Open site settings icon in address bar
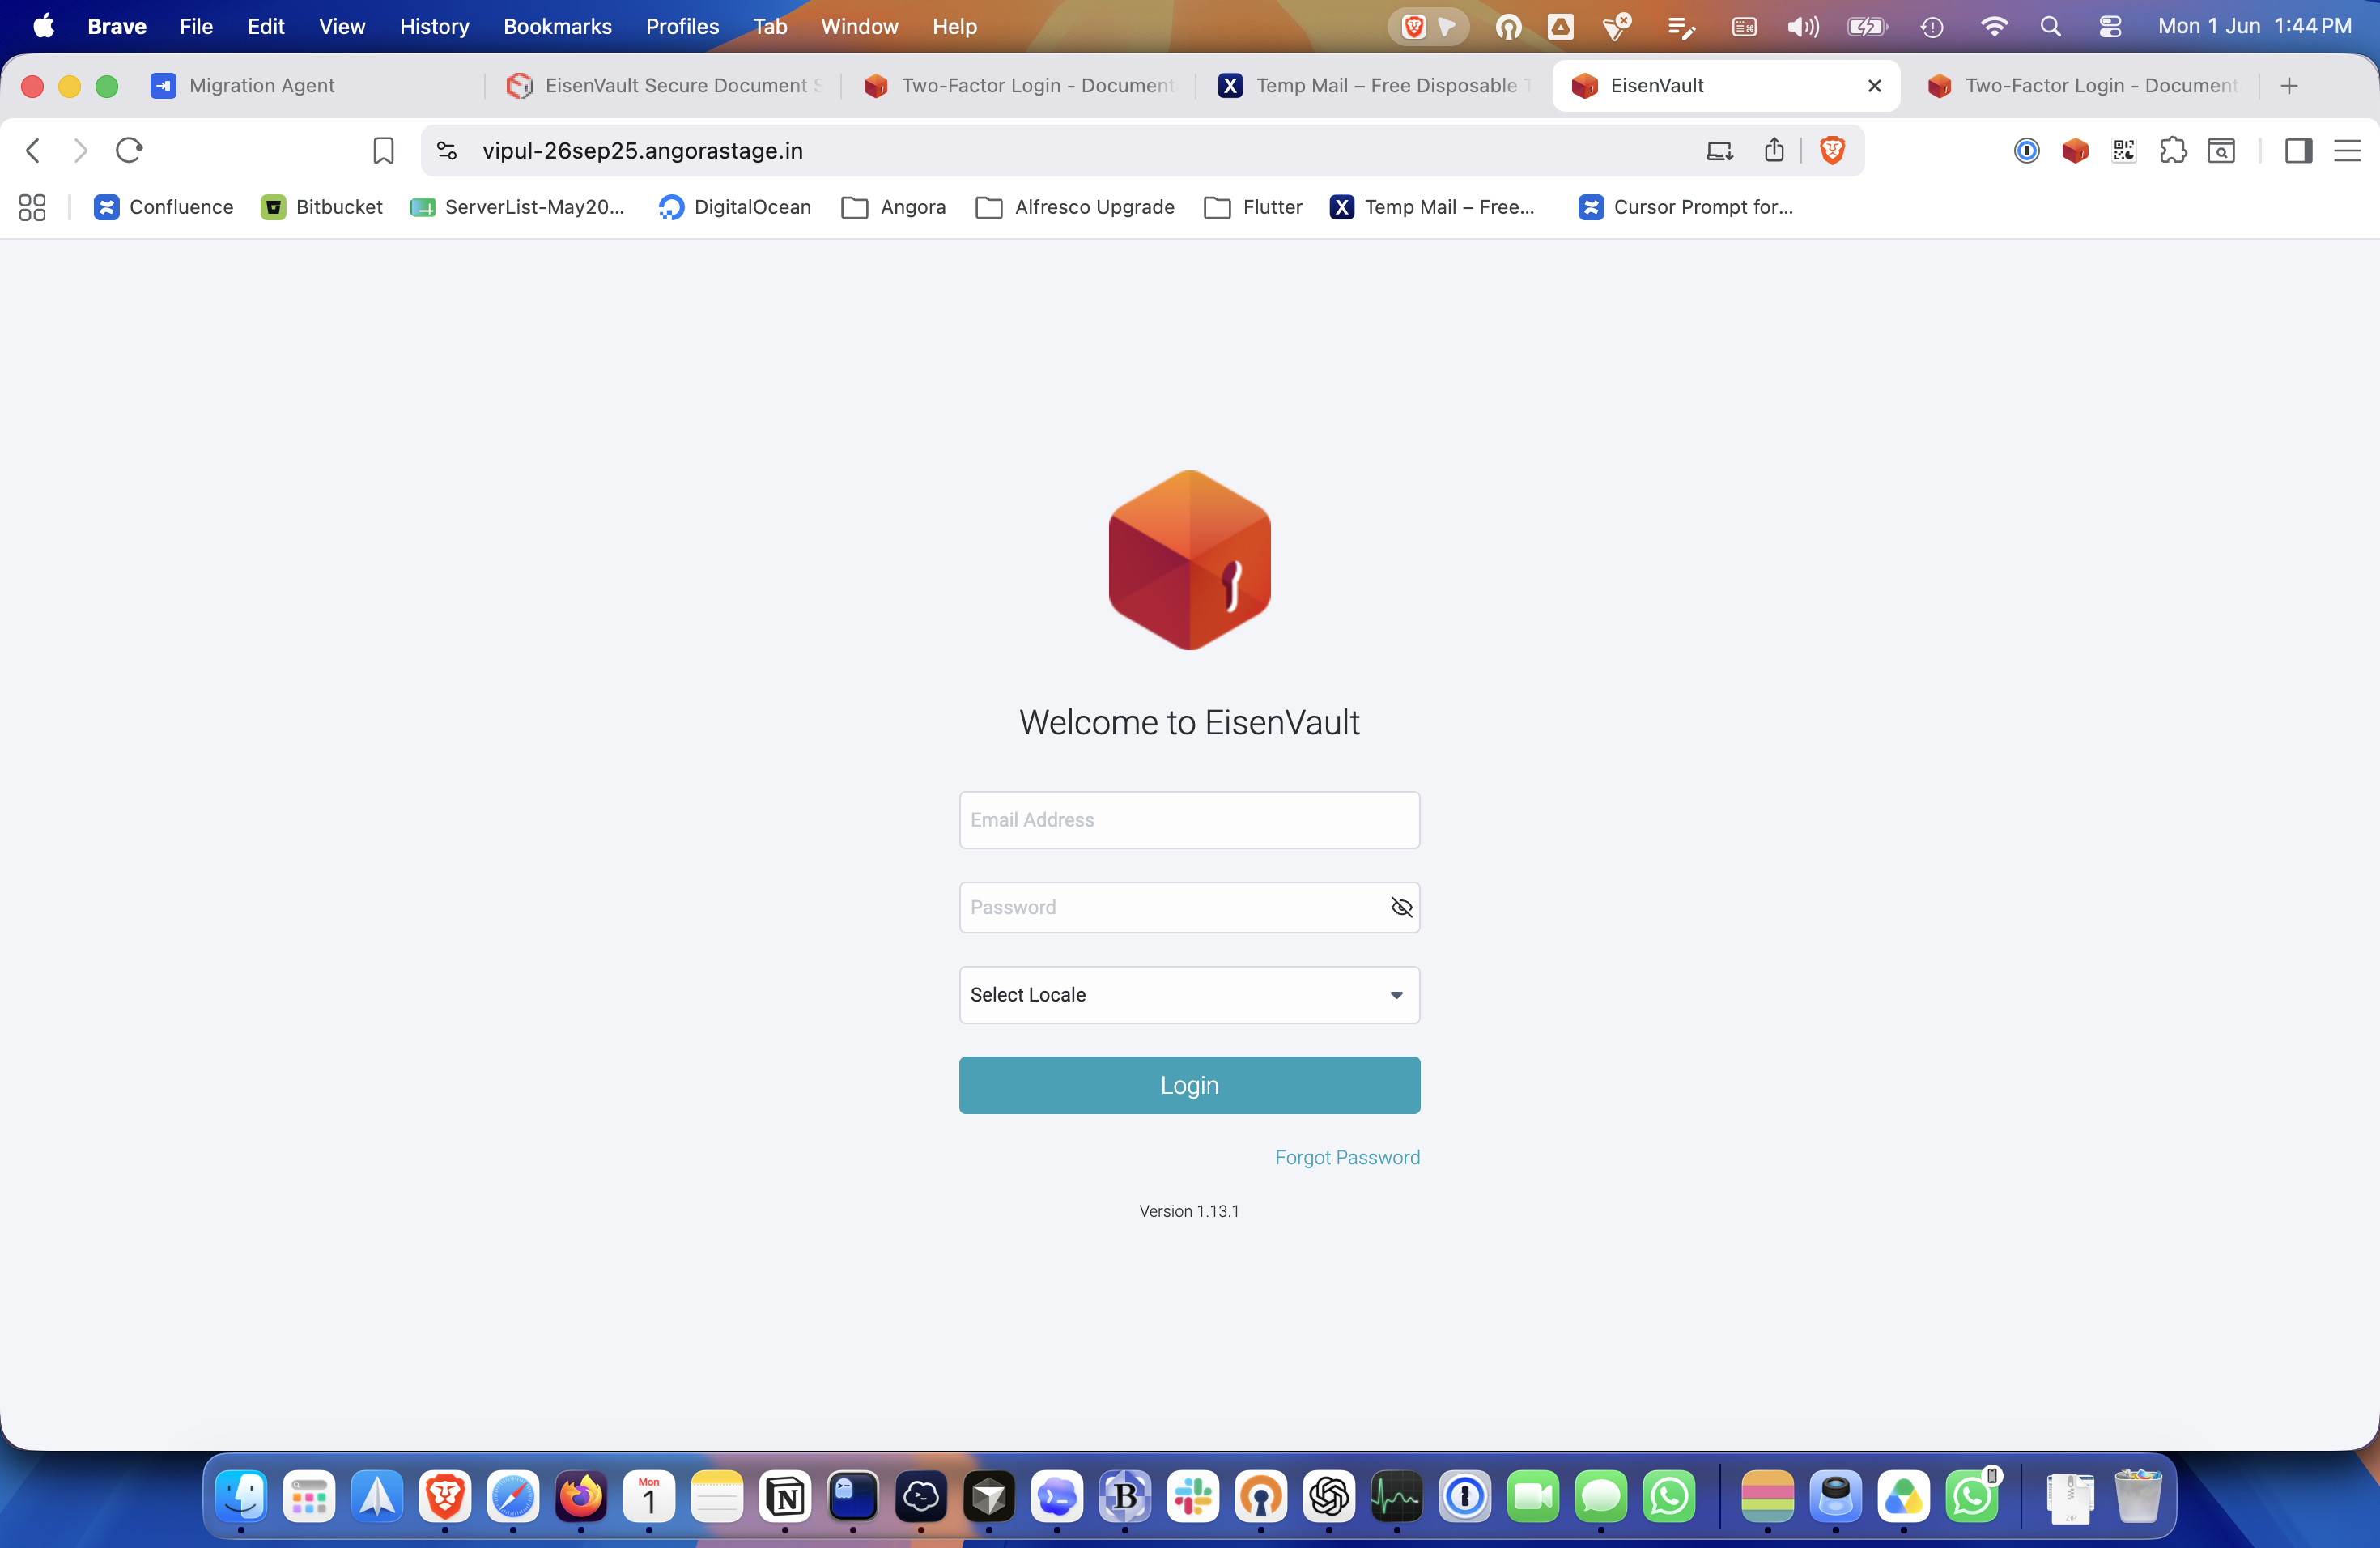Viewport: 2380px width, 1548px height. point(447,151)
